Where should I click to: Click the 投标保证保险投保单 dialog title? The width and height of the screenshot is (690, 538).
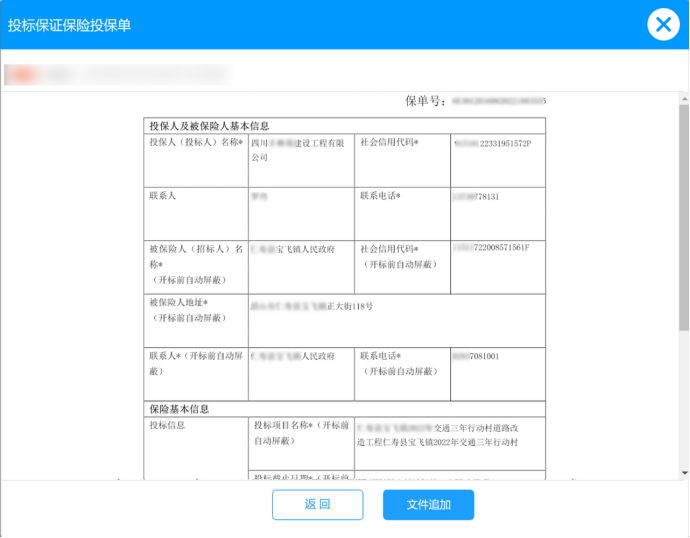click(x=69, y=25)
